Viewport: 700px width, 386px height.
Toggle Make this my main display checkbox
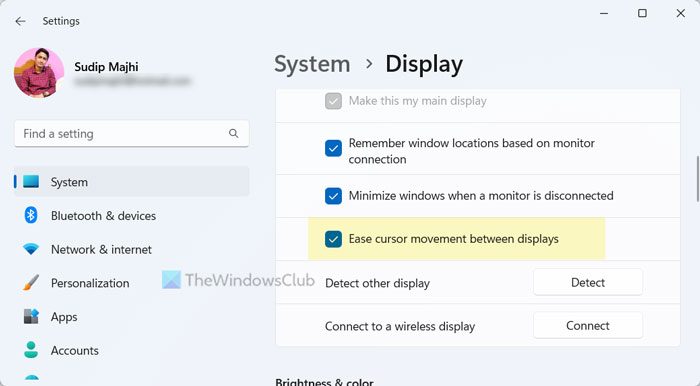(x=333, y=101)
